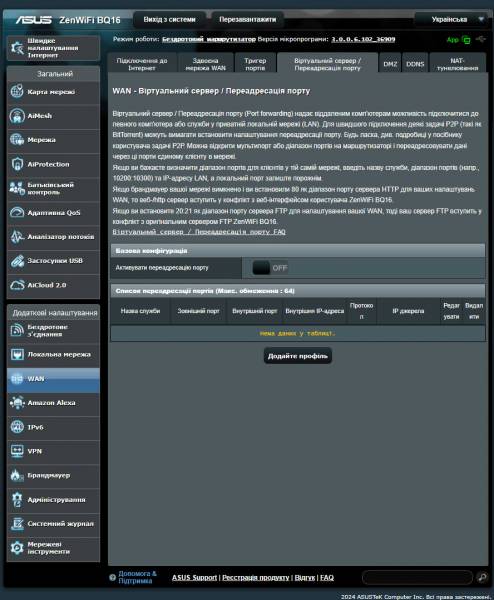Select the Локальна мережа LAN icon
This screenshot has width=494, height=600.
click(17, 354)
